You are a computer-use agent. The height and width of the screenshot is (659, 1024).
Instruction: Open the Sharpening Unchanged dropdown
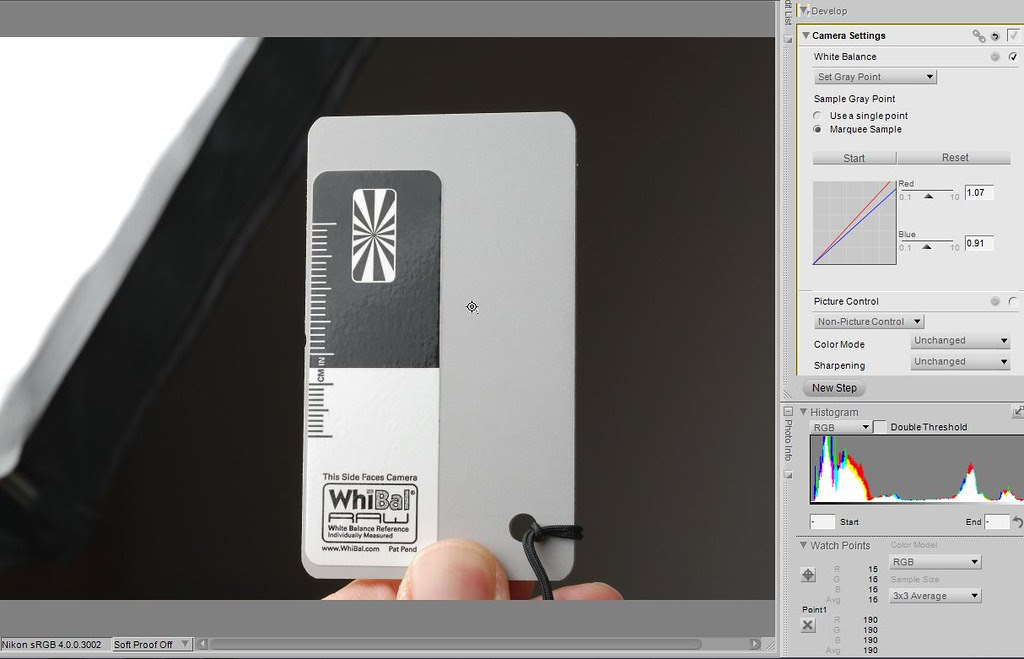pyautogui.click(x=960, y=361)
